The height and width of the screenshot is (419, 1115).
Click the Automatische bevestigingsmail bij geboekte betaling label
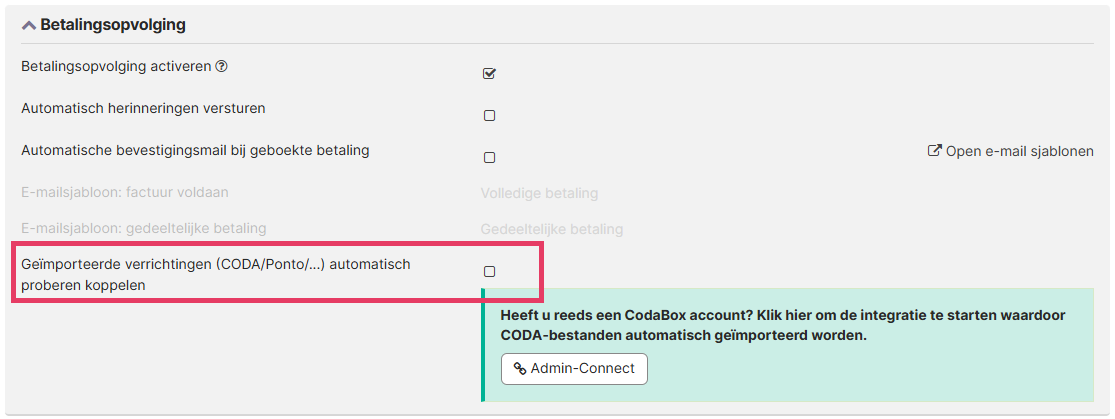195,150
